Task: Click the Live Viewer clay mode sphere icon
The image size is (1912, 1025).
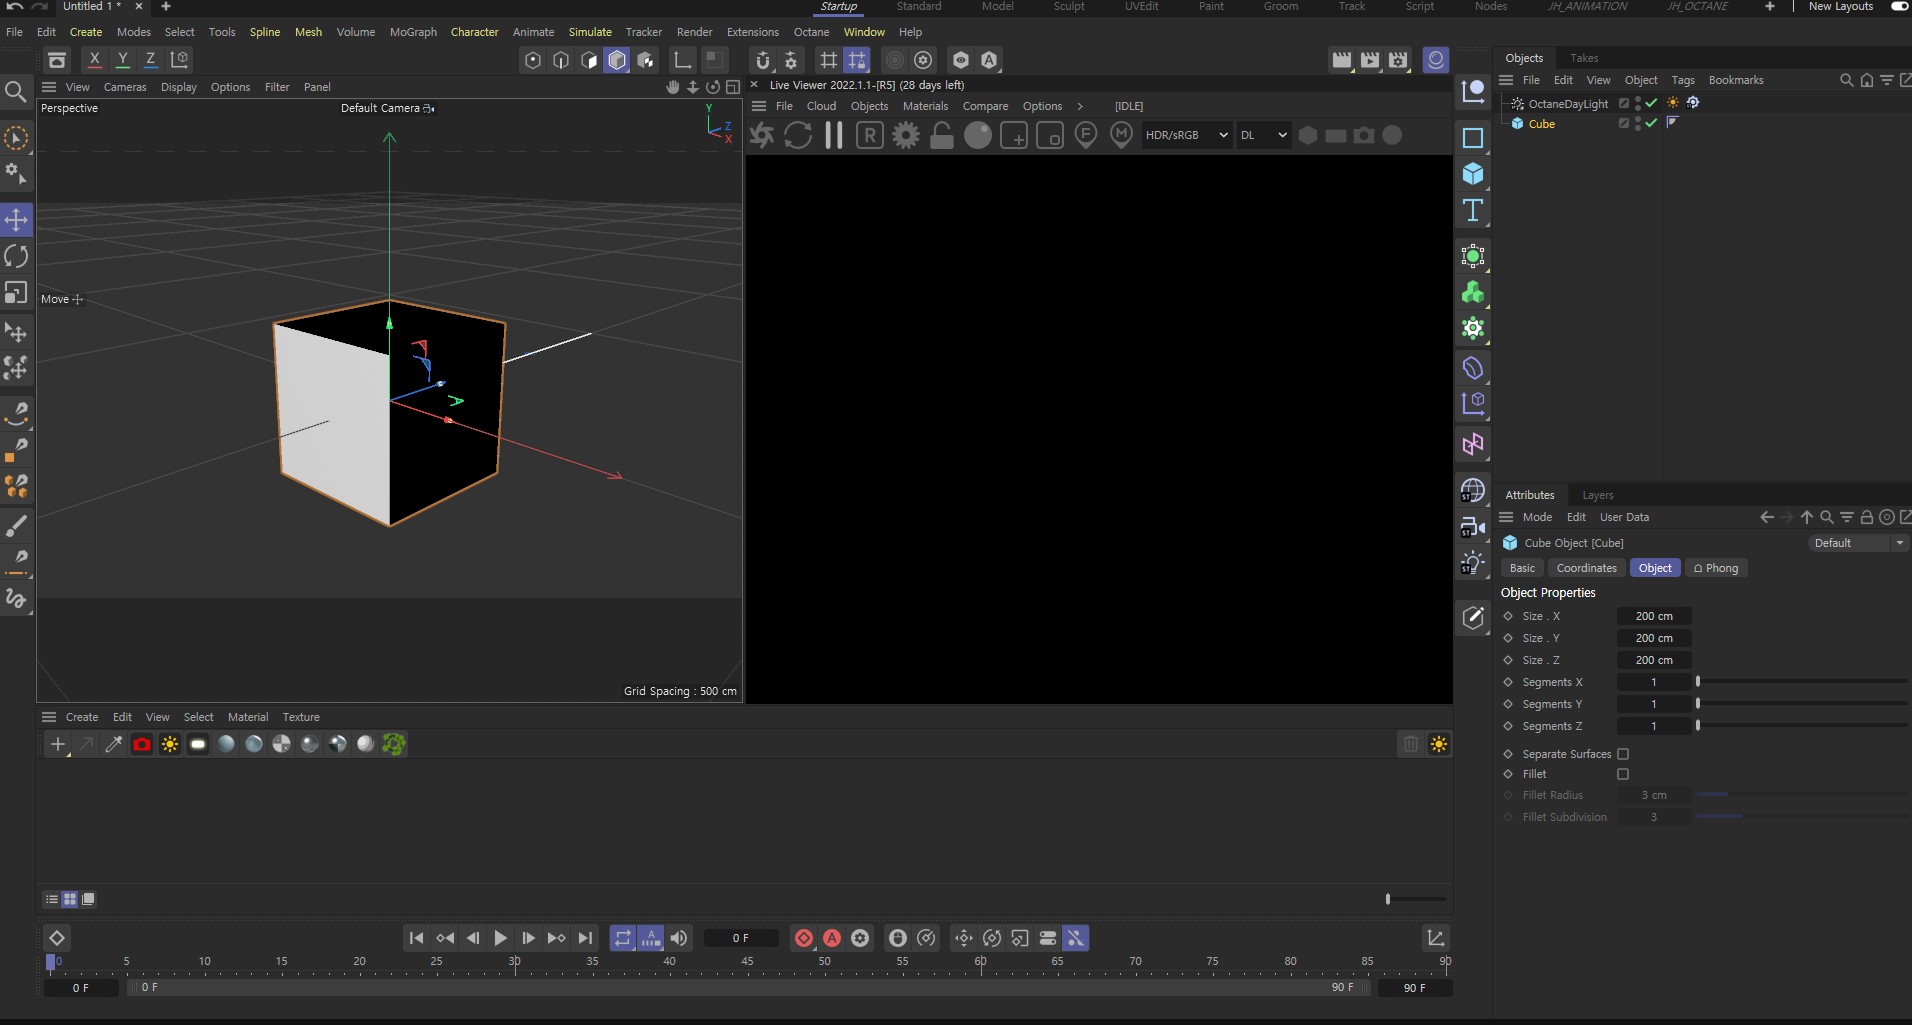Action: coord(978,135)
